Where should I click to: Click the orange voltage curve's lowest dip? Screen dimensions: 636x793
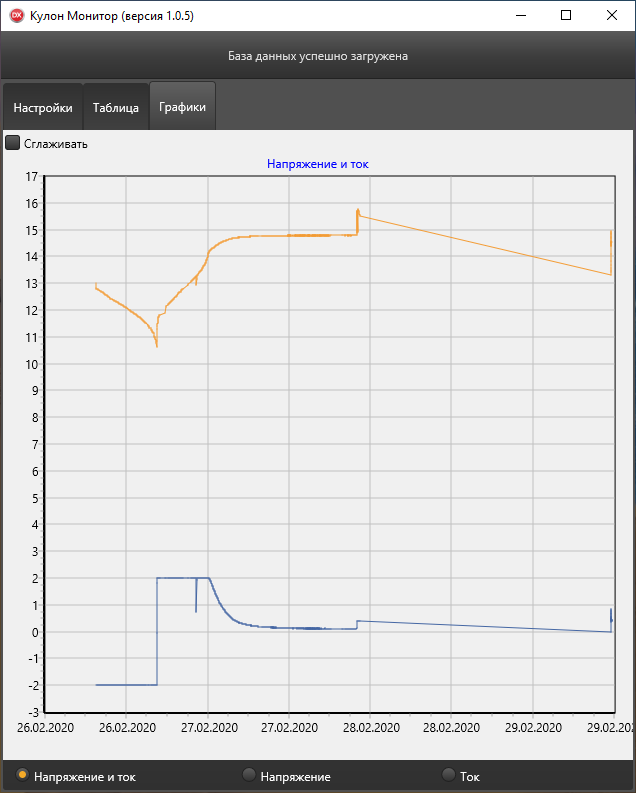pos(157,345)
